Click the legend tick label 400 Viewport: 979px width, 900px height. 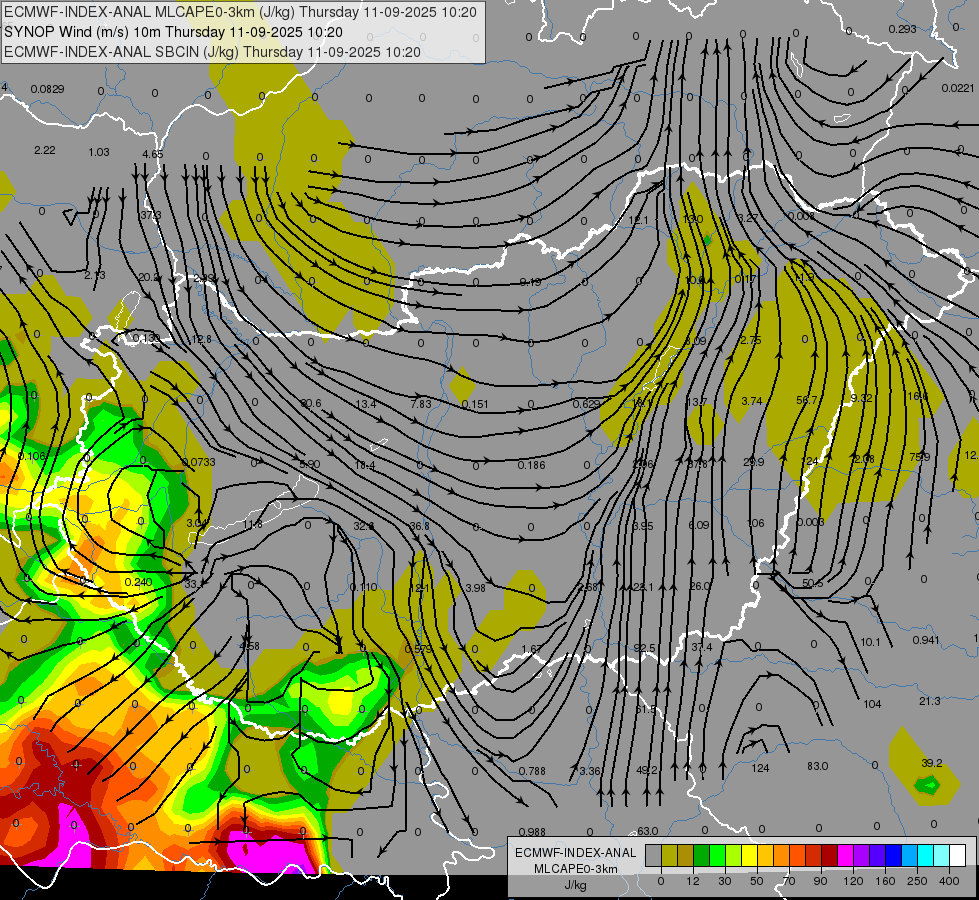pyautogui.click(x=949, y=881)
